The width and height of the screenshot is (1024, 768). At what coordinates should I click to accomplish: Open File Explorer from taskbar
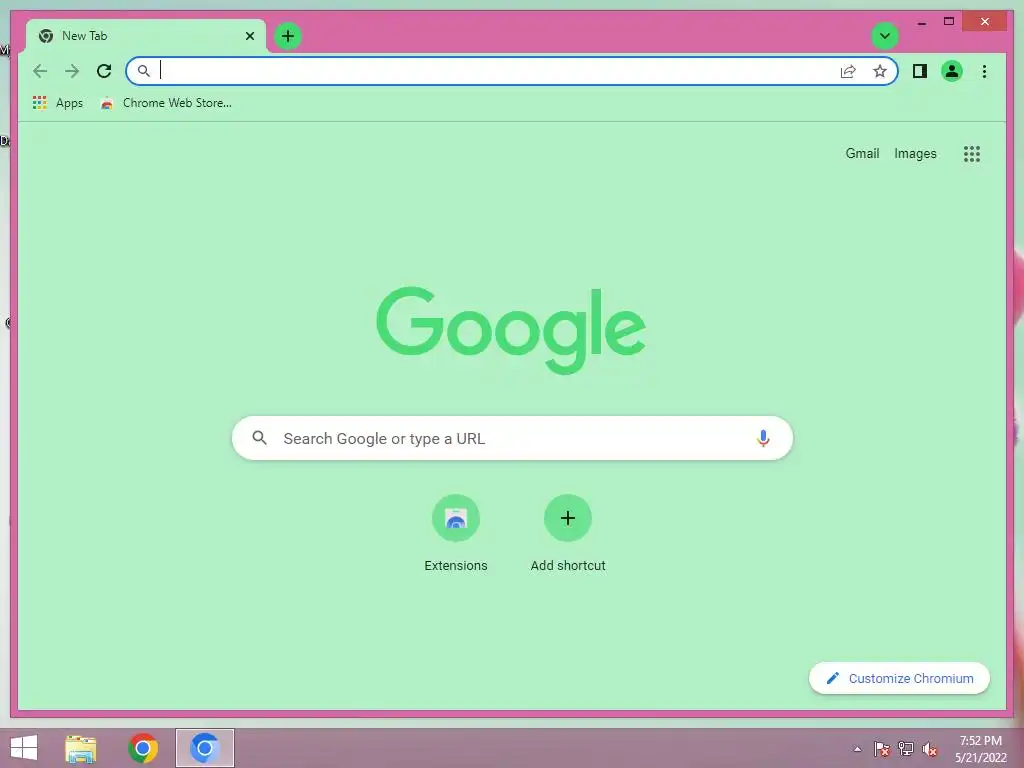click(x=80, y=748)
